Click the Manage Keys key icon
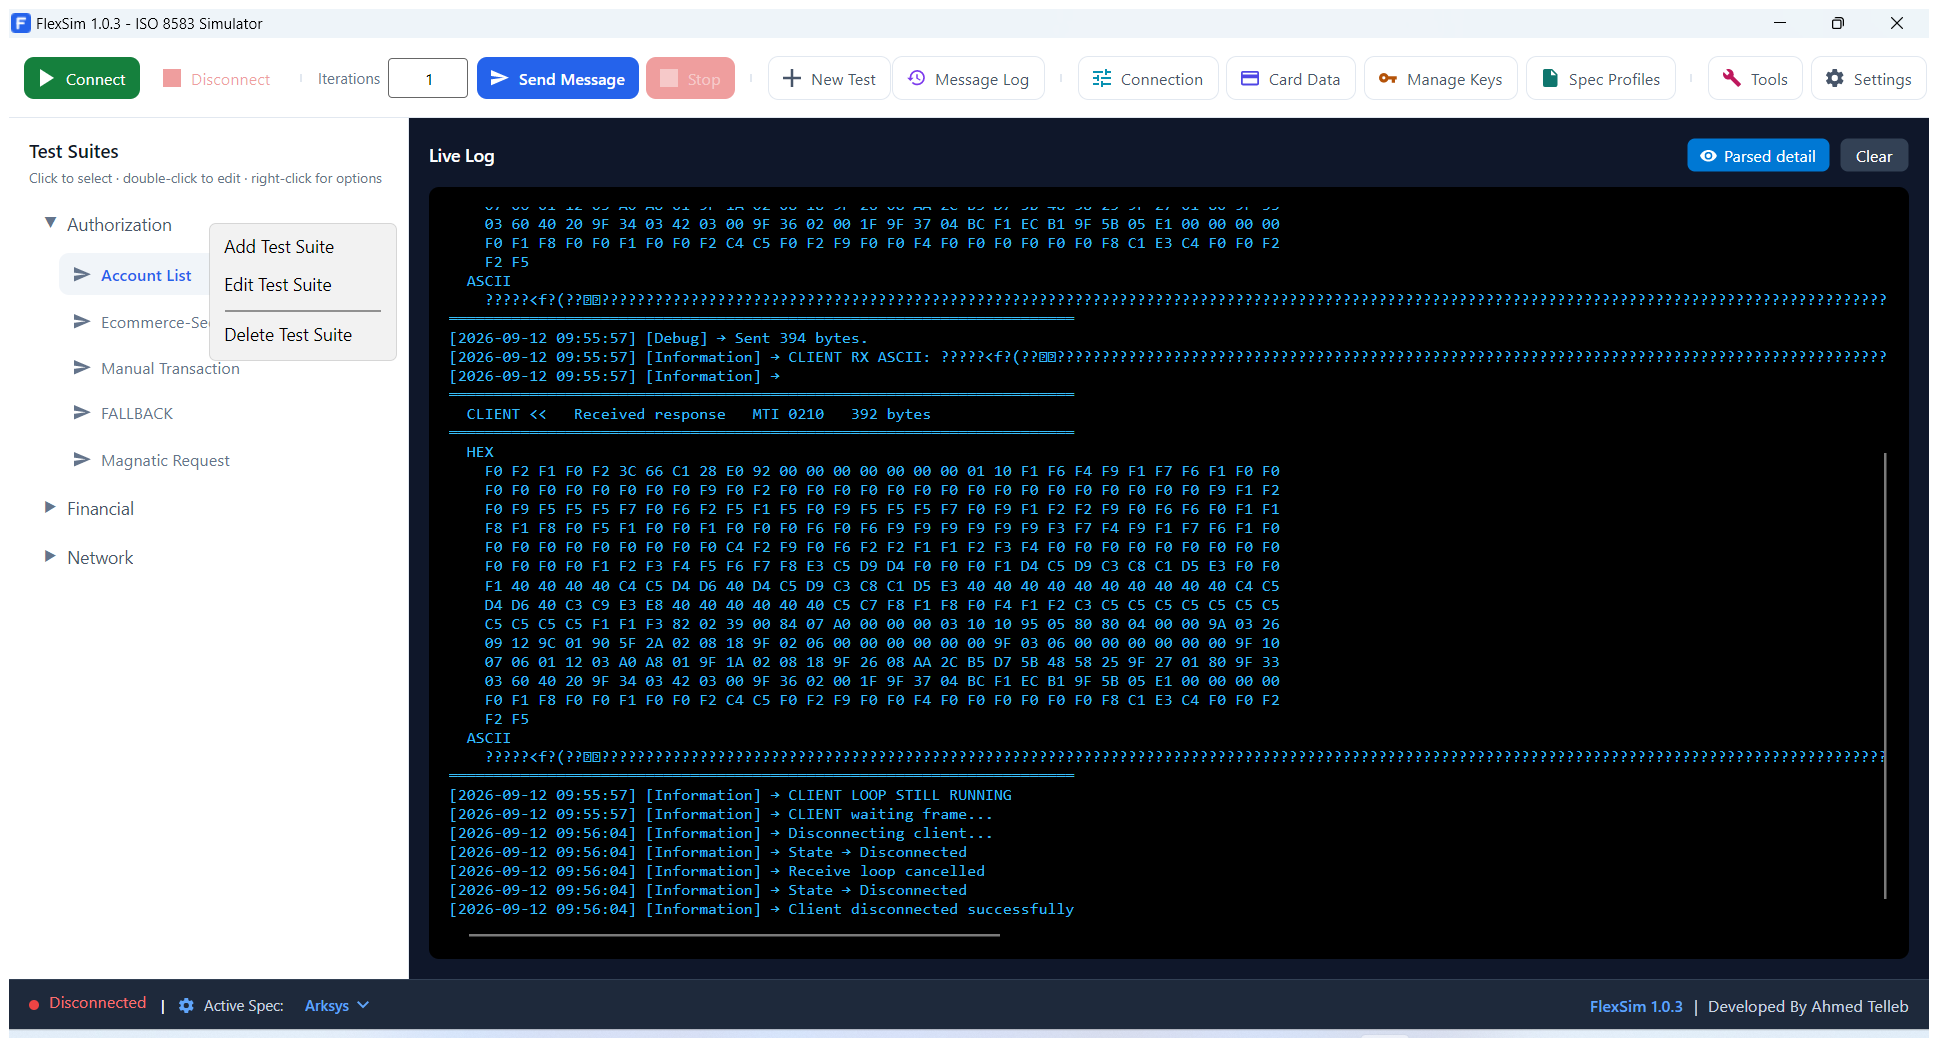 1387,78
